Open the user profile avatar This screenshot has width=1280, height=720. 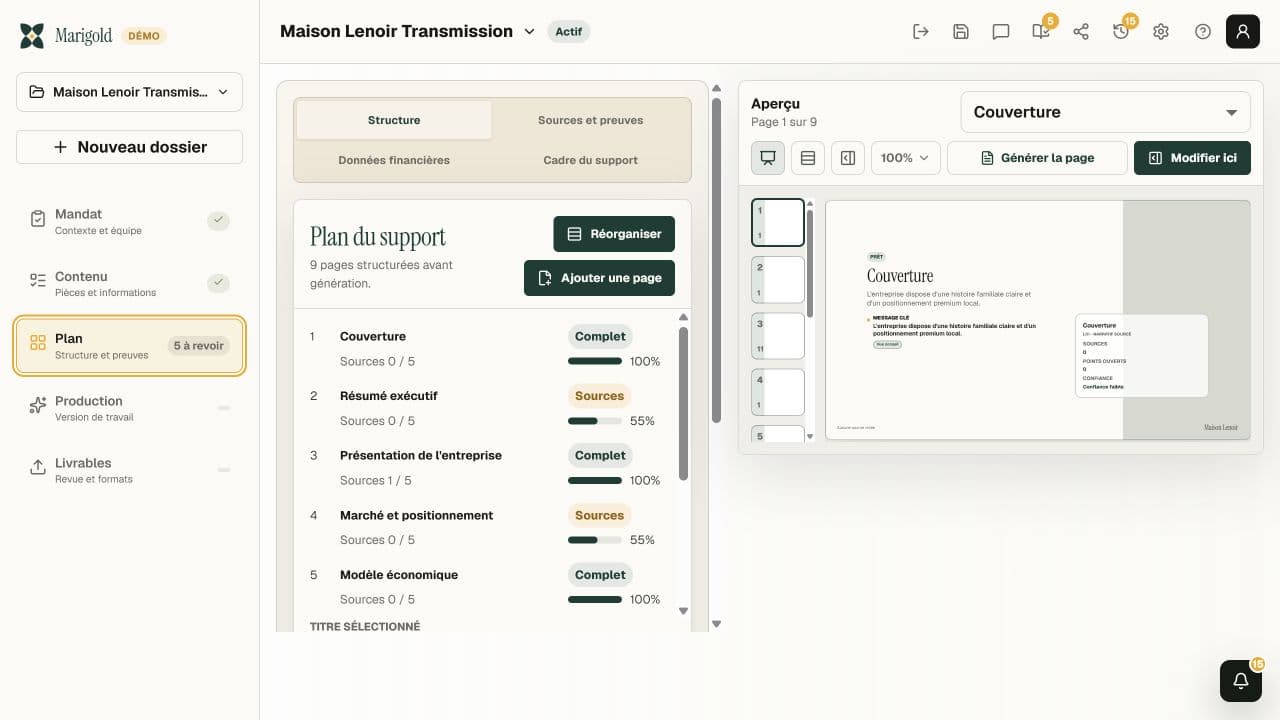click(x=1243, y=31)
